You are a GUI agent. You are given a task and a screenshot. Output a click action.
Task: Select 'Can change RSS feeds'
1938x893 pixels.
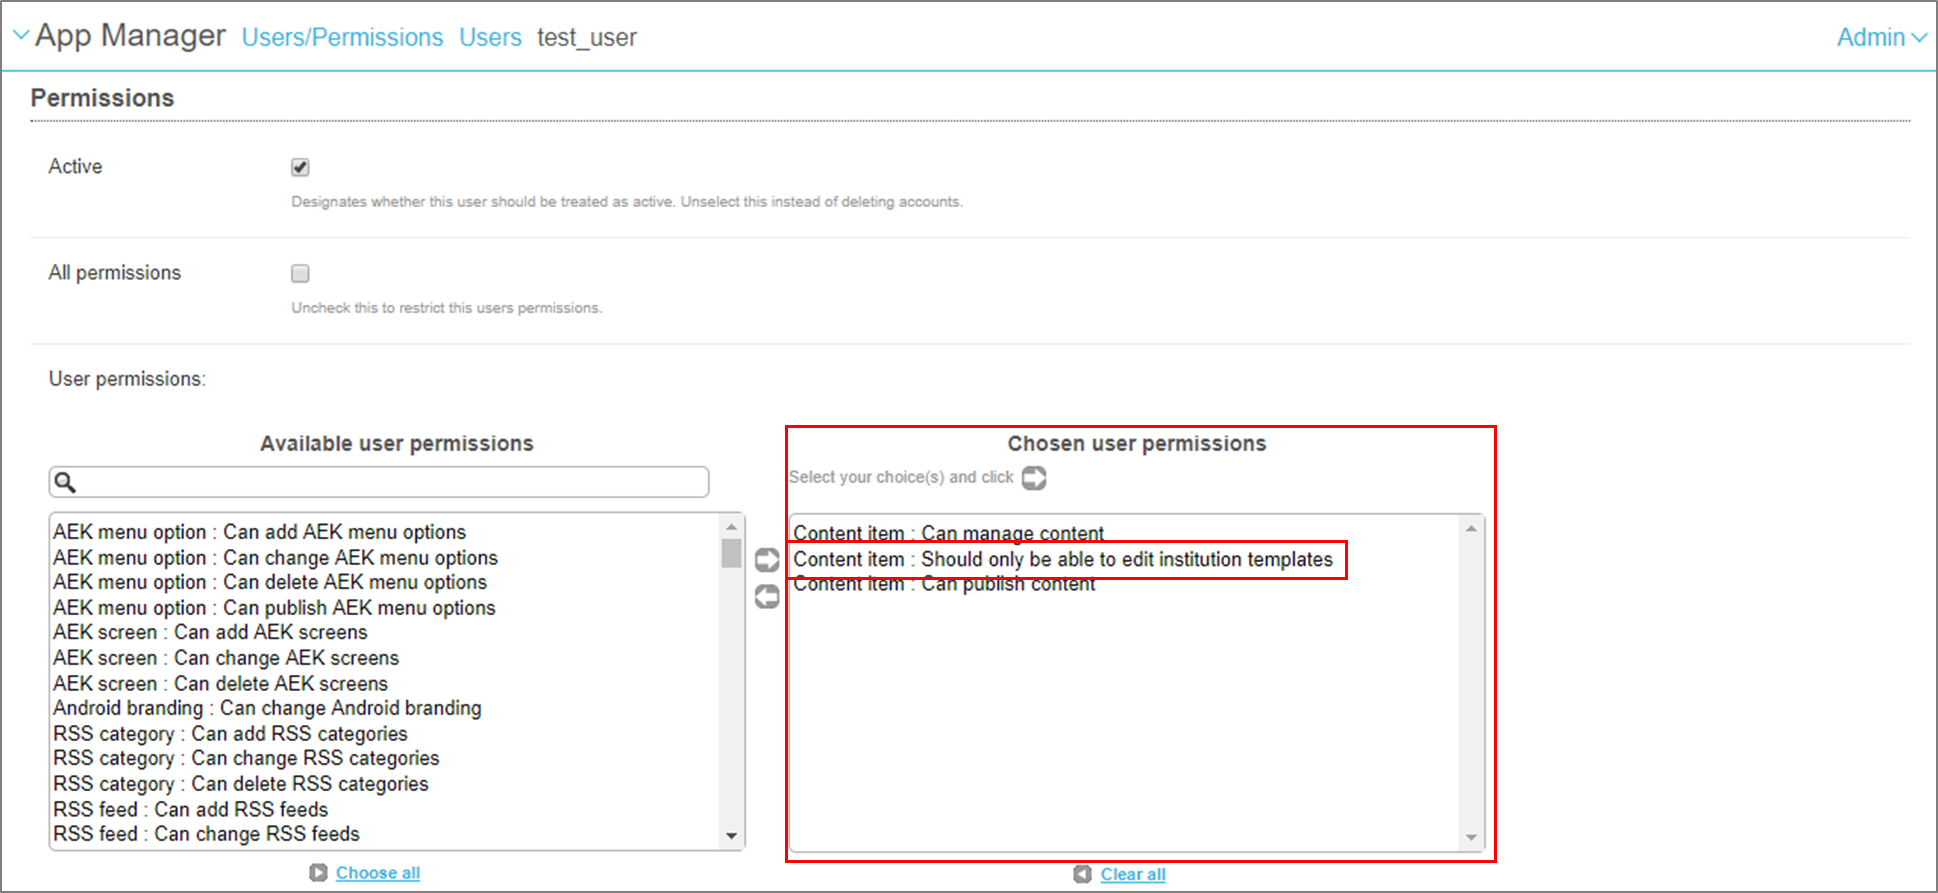click(x=206, y=834)
